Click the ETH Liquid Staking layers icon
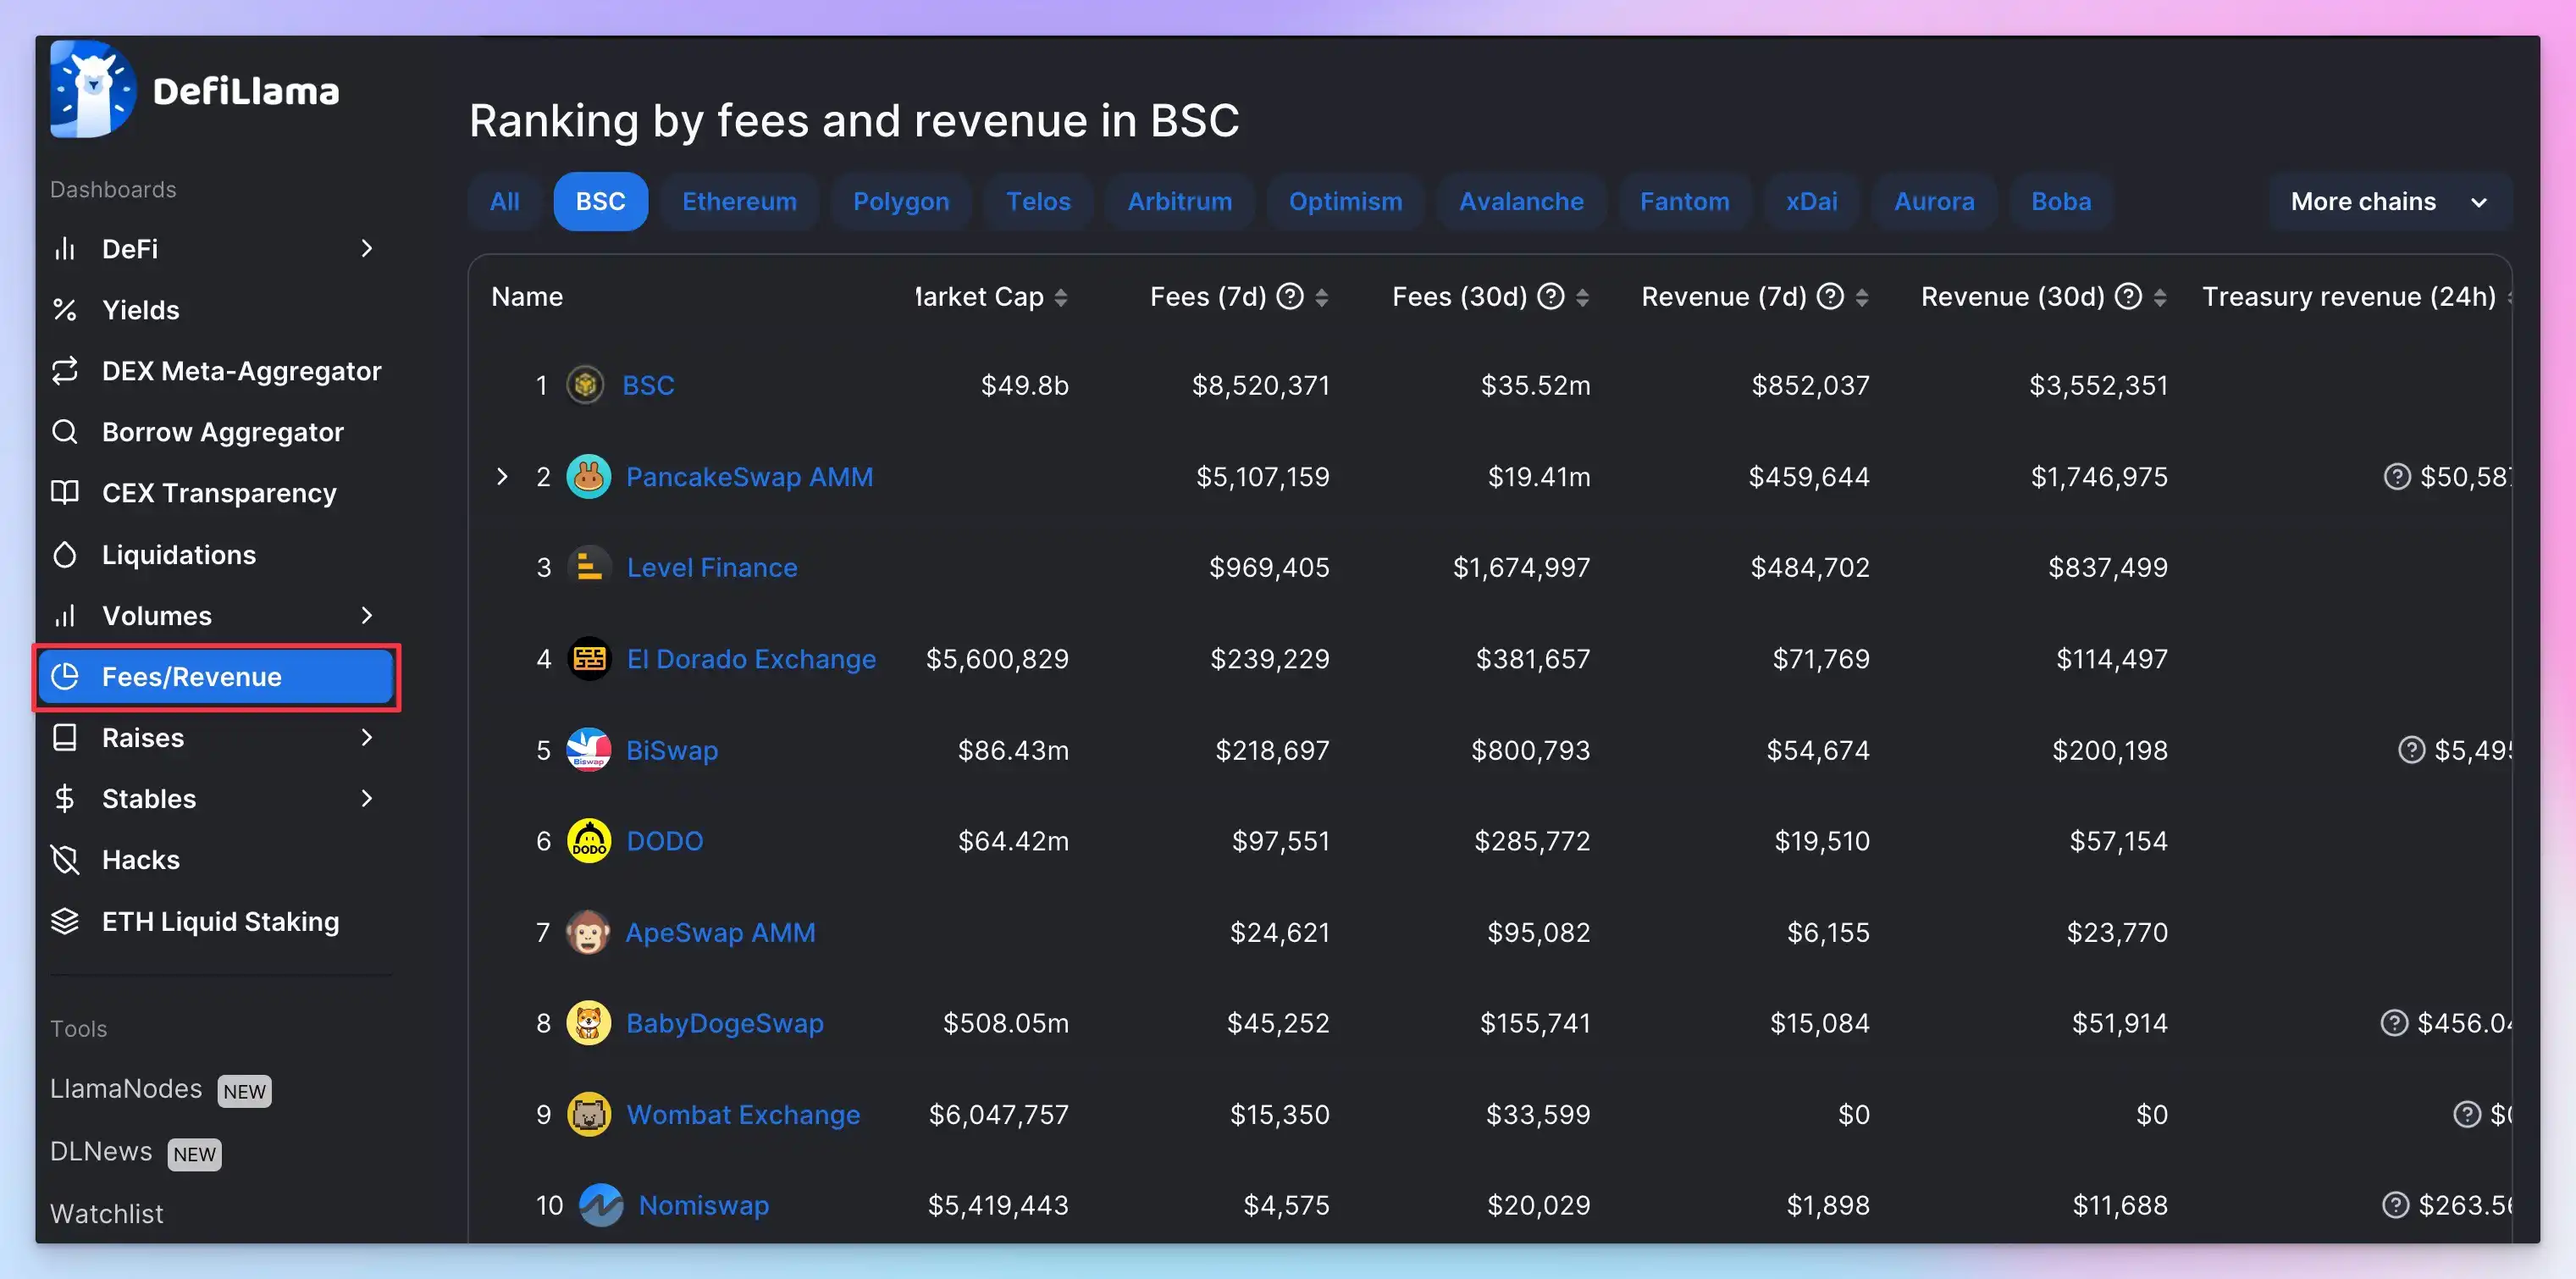Viewport: 2576px width, 1279px height. 65,920
